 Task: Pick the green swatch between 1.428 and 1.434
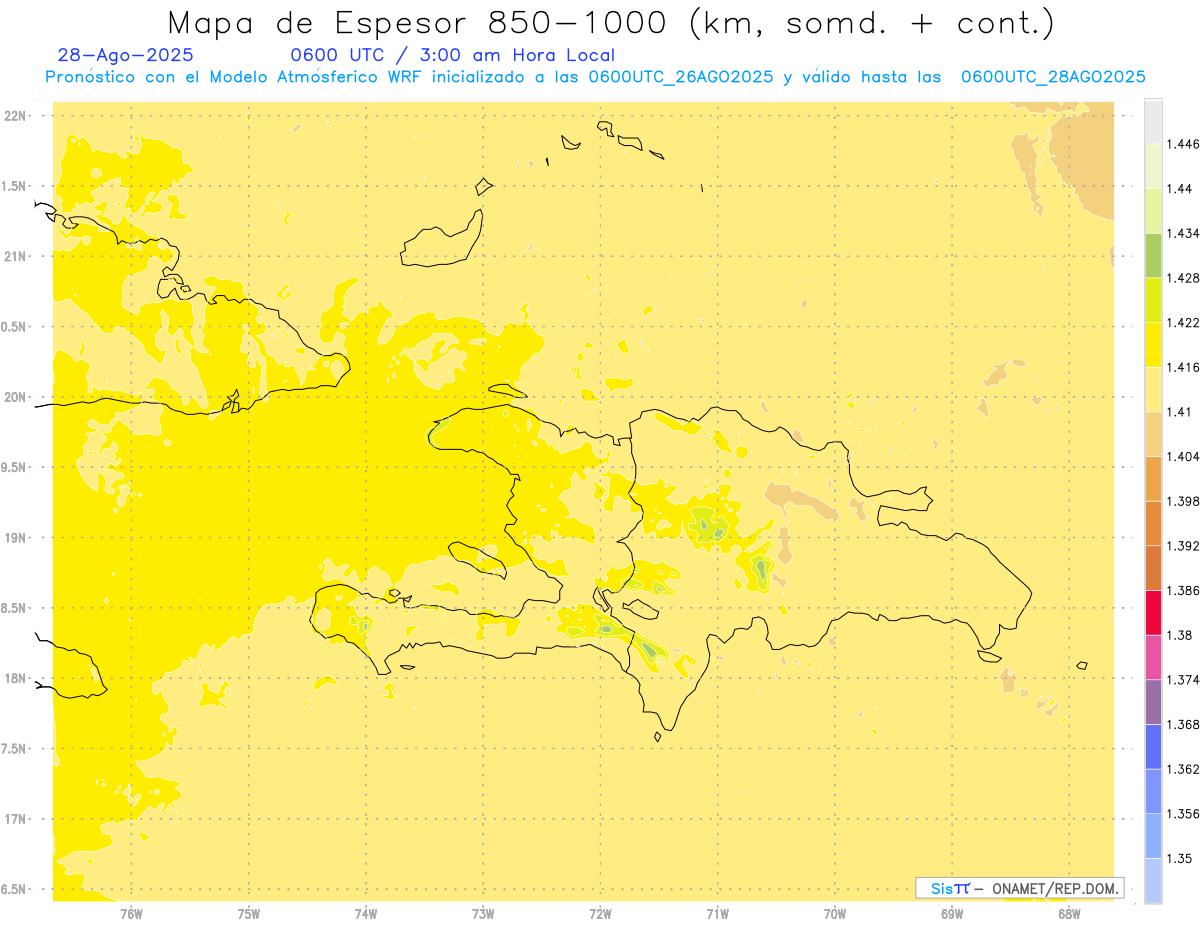[1153, 255]
